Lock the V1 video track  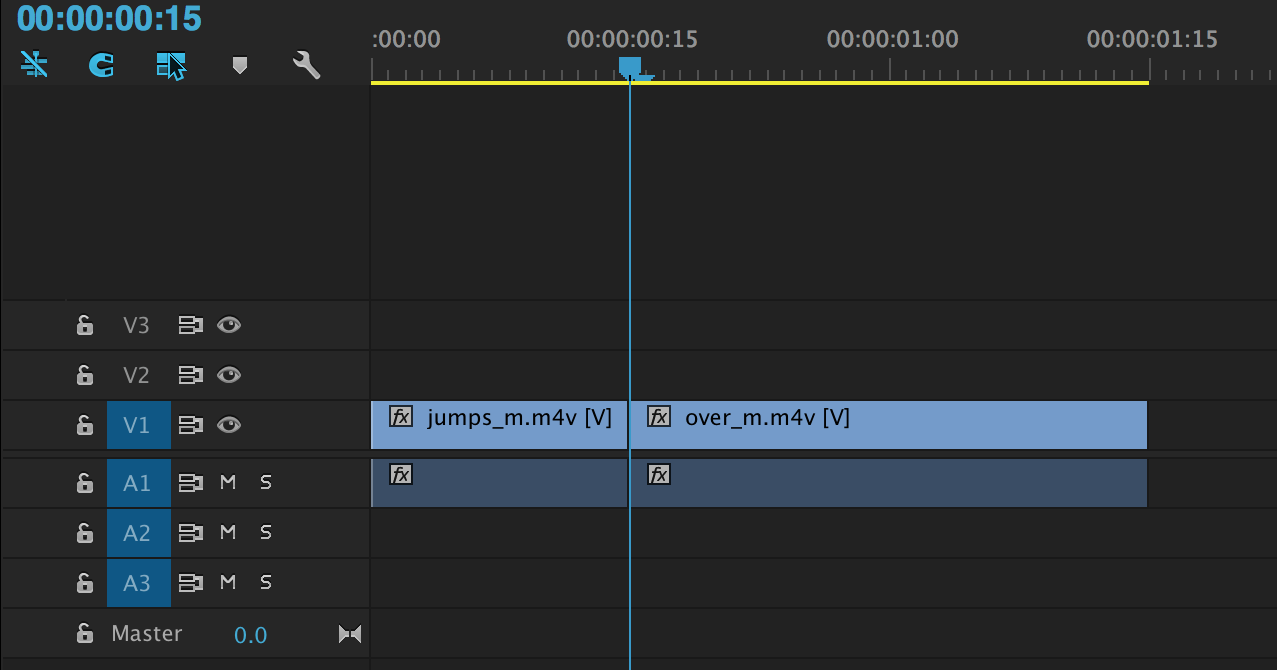click(85, 425)
